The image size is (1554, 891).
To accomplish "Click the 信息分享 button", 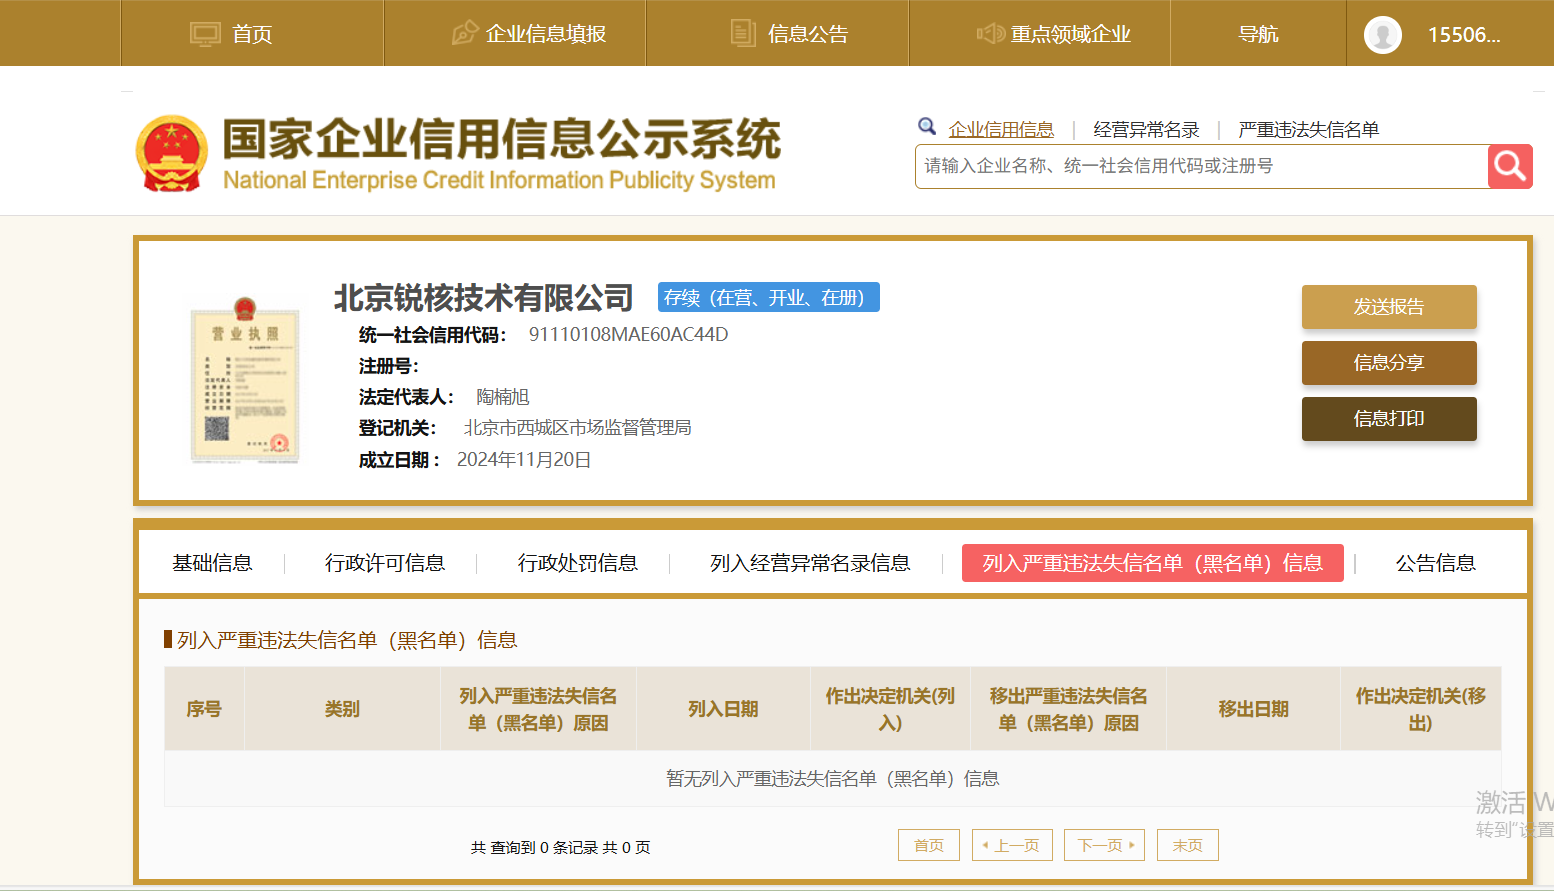I will pyautogui.click(x=1388, y=363).
